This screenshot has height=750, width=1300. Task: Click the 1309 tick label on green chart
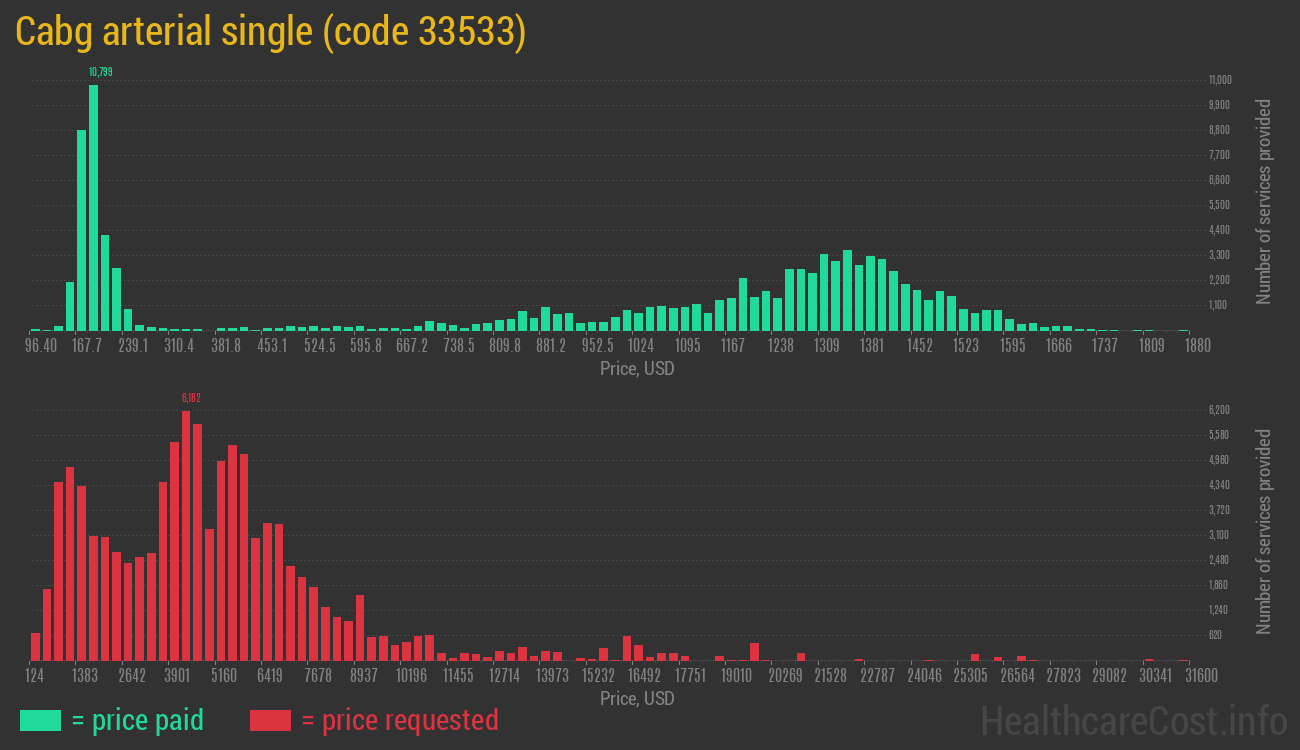[826, 345]
